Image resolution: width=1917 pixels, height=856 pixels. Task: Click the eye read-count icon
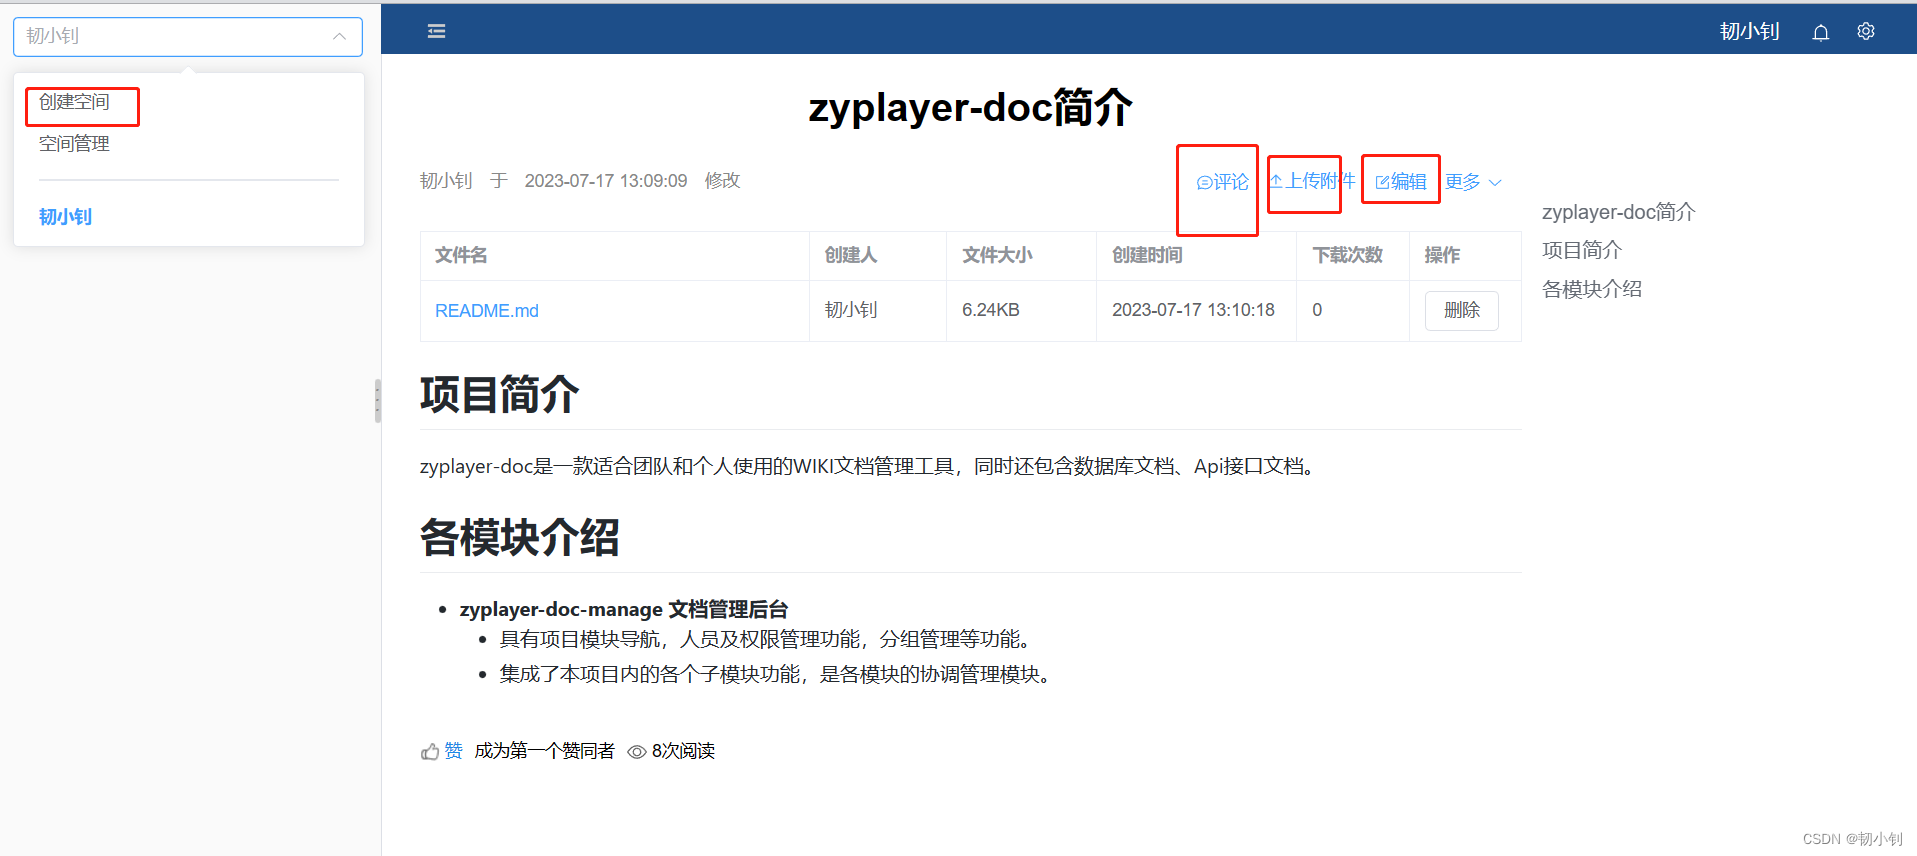tap(636, 752)
